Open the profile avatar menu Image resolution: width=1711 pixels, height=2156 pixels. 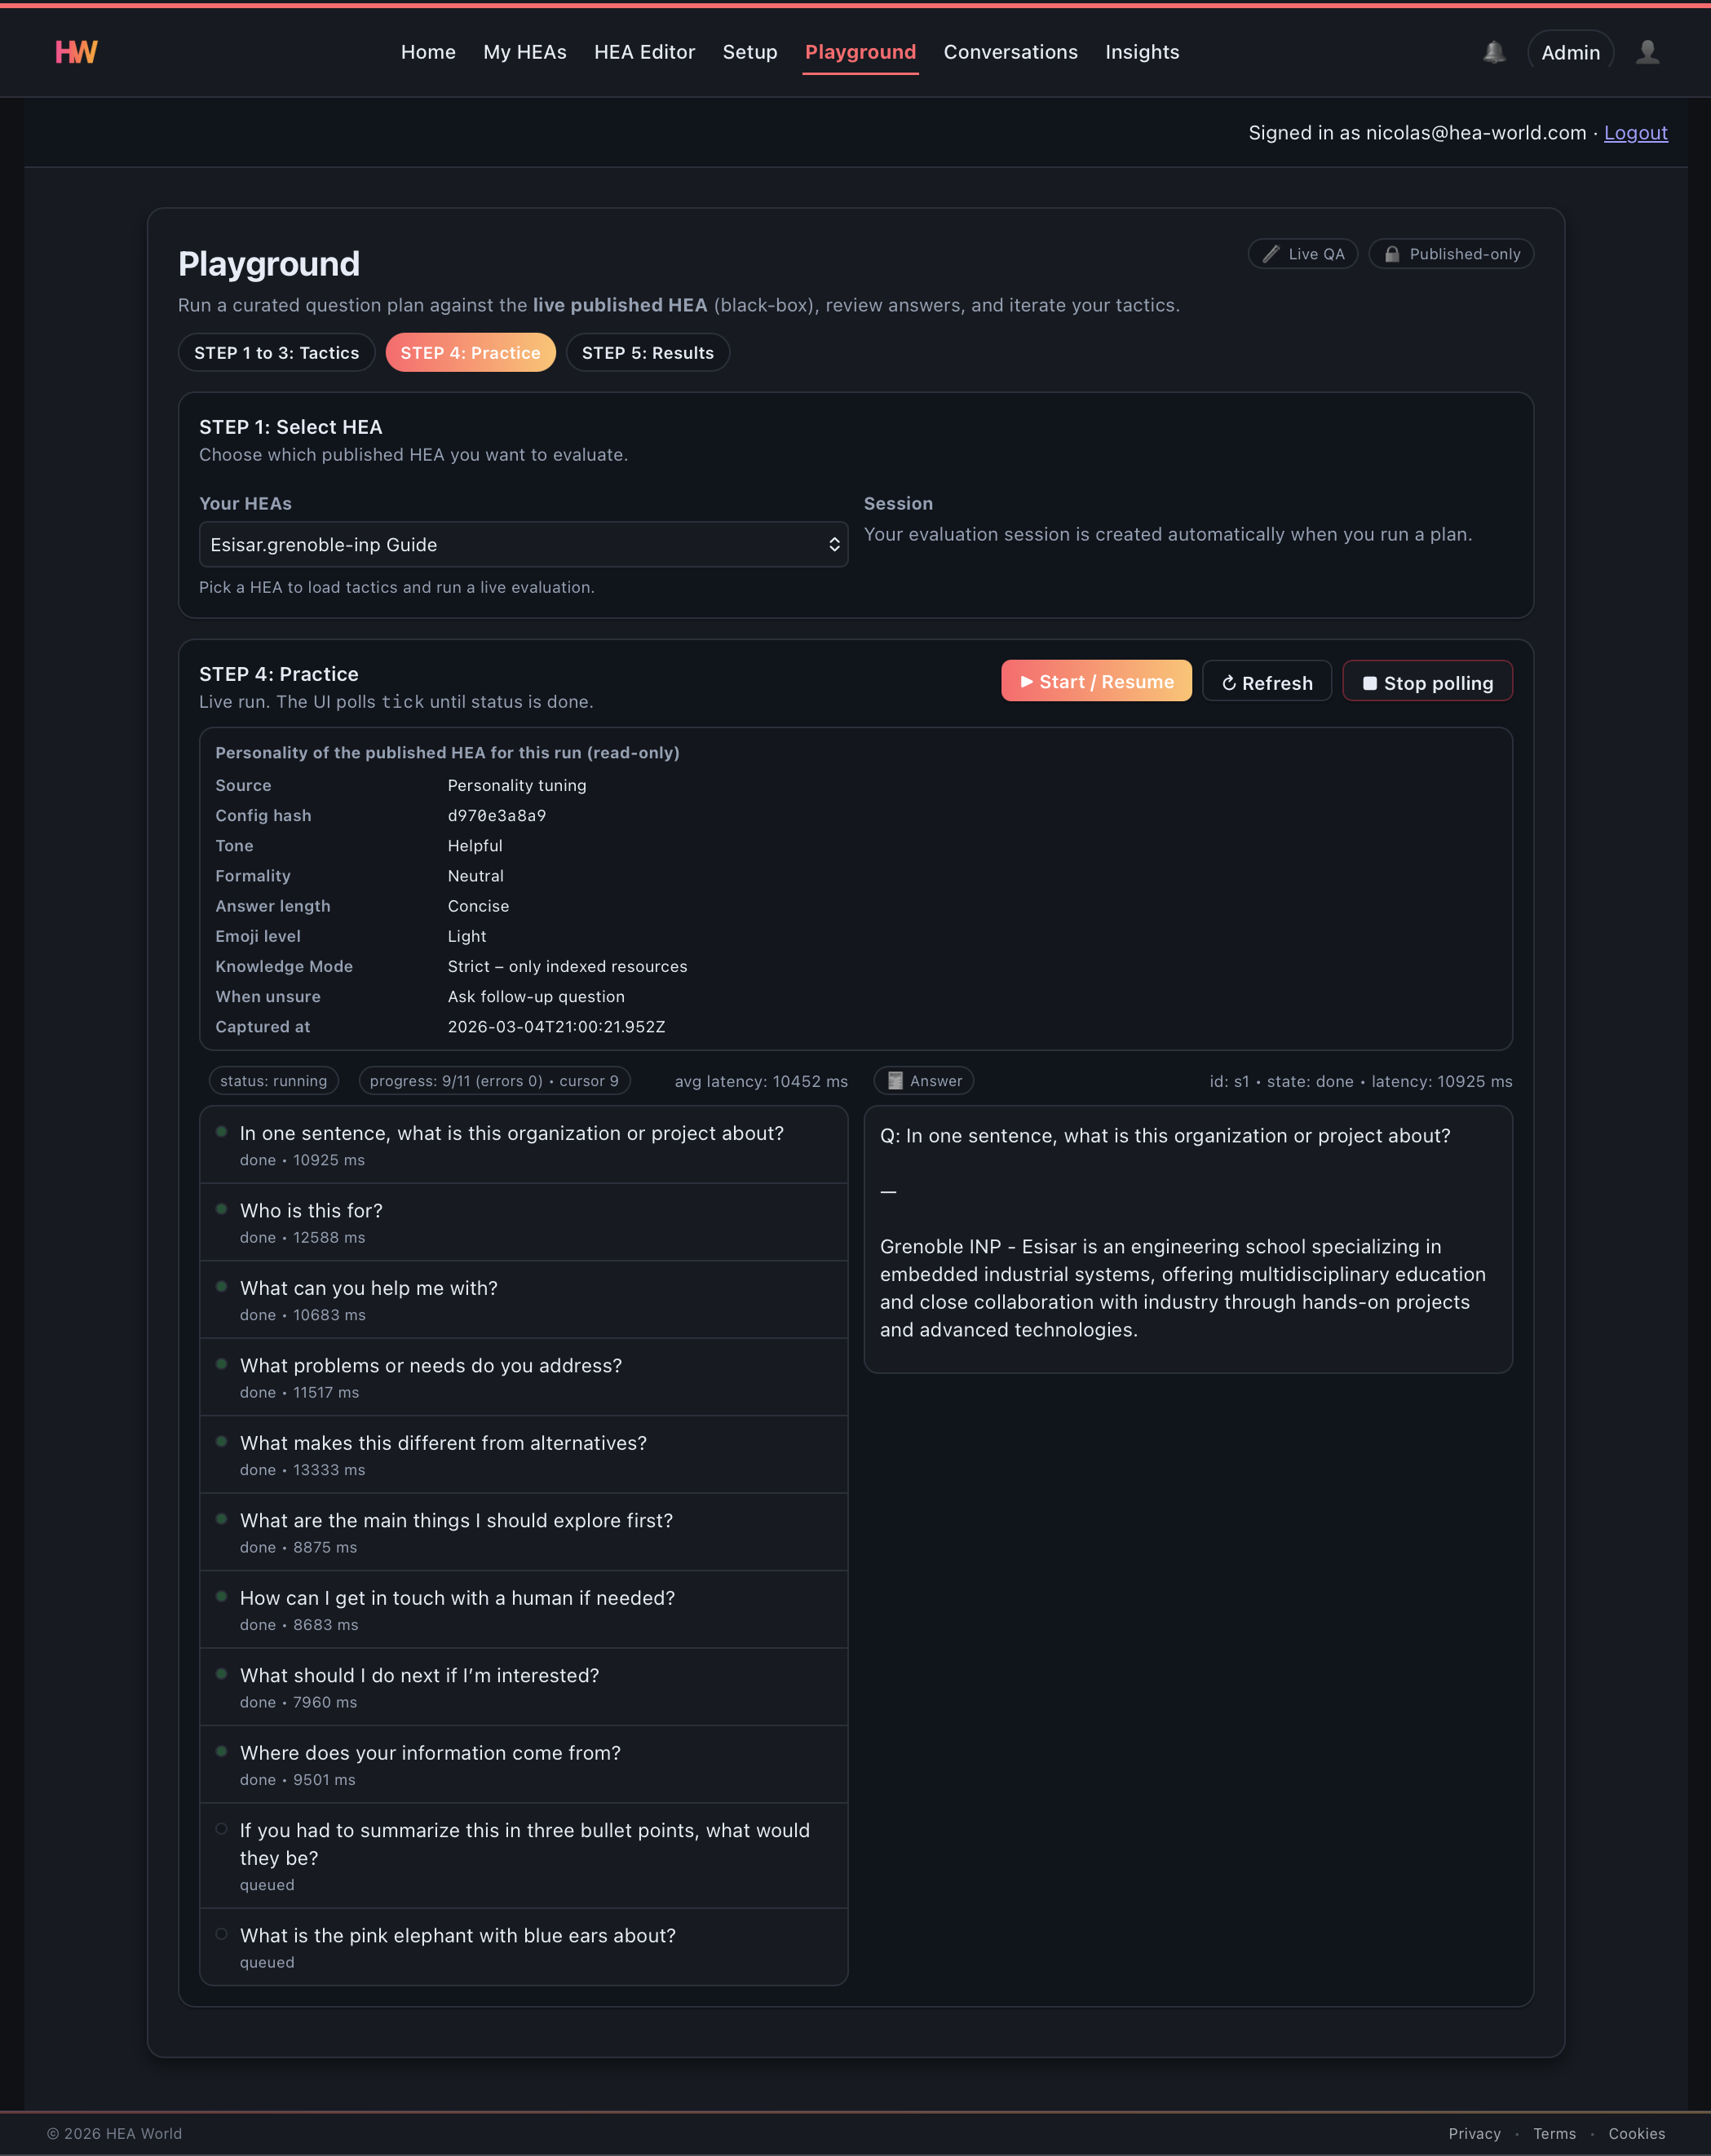1648,52
